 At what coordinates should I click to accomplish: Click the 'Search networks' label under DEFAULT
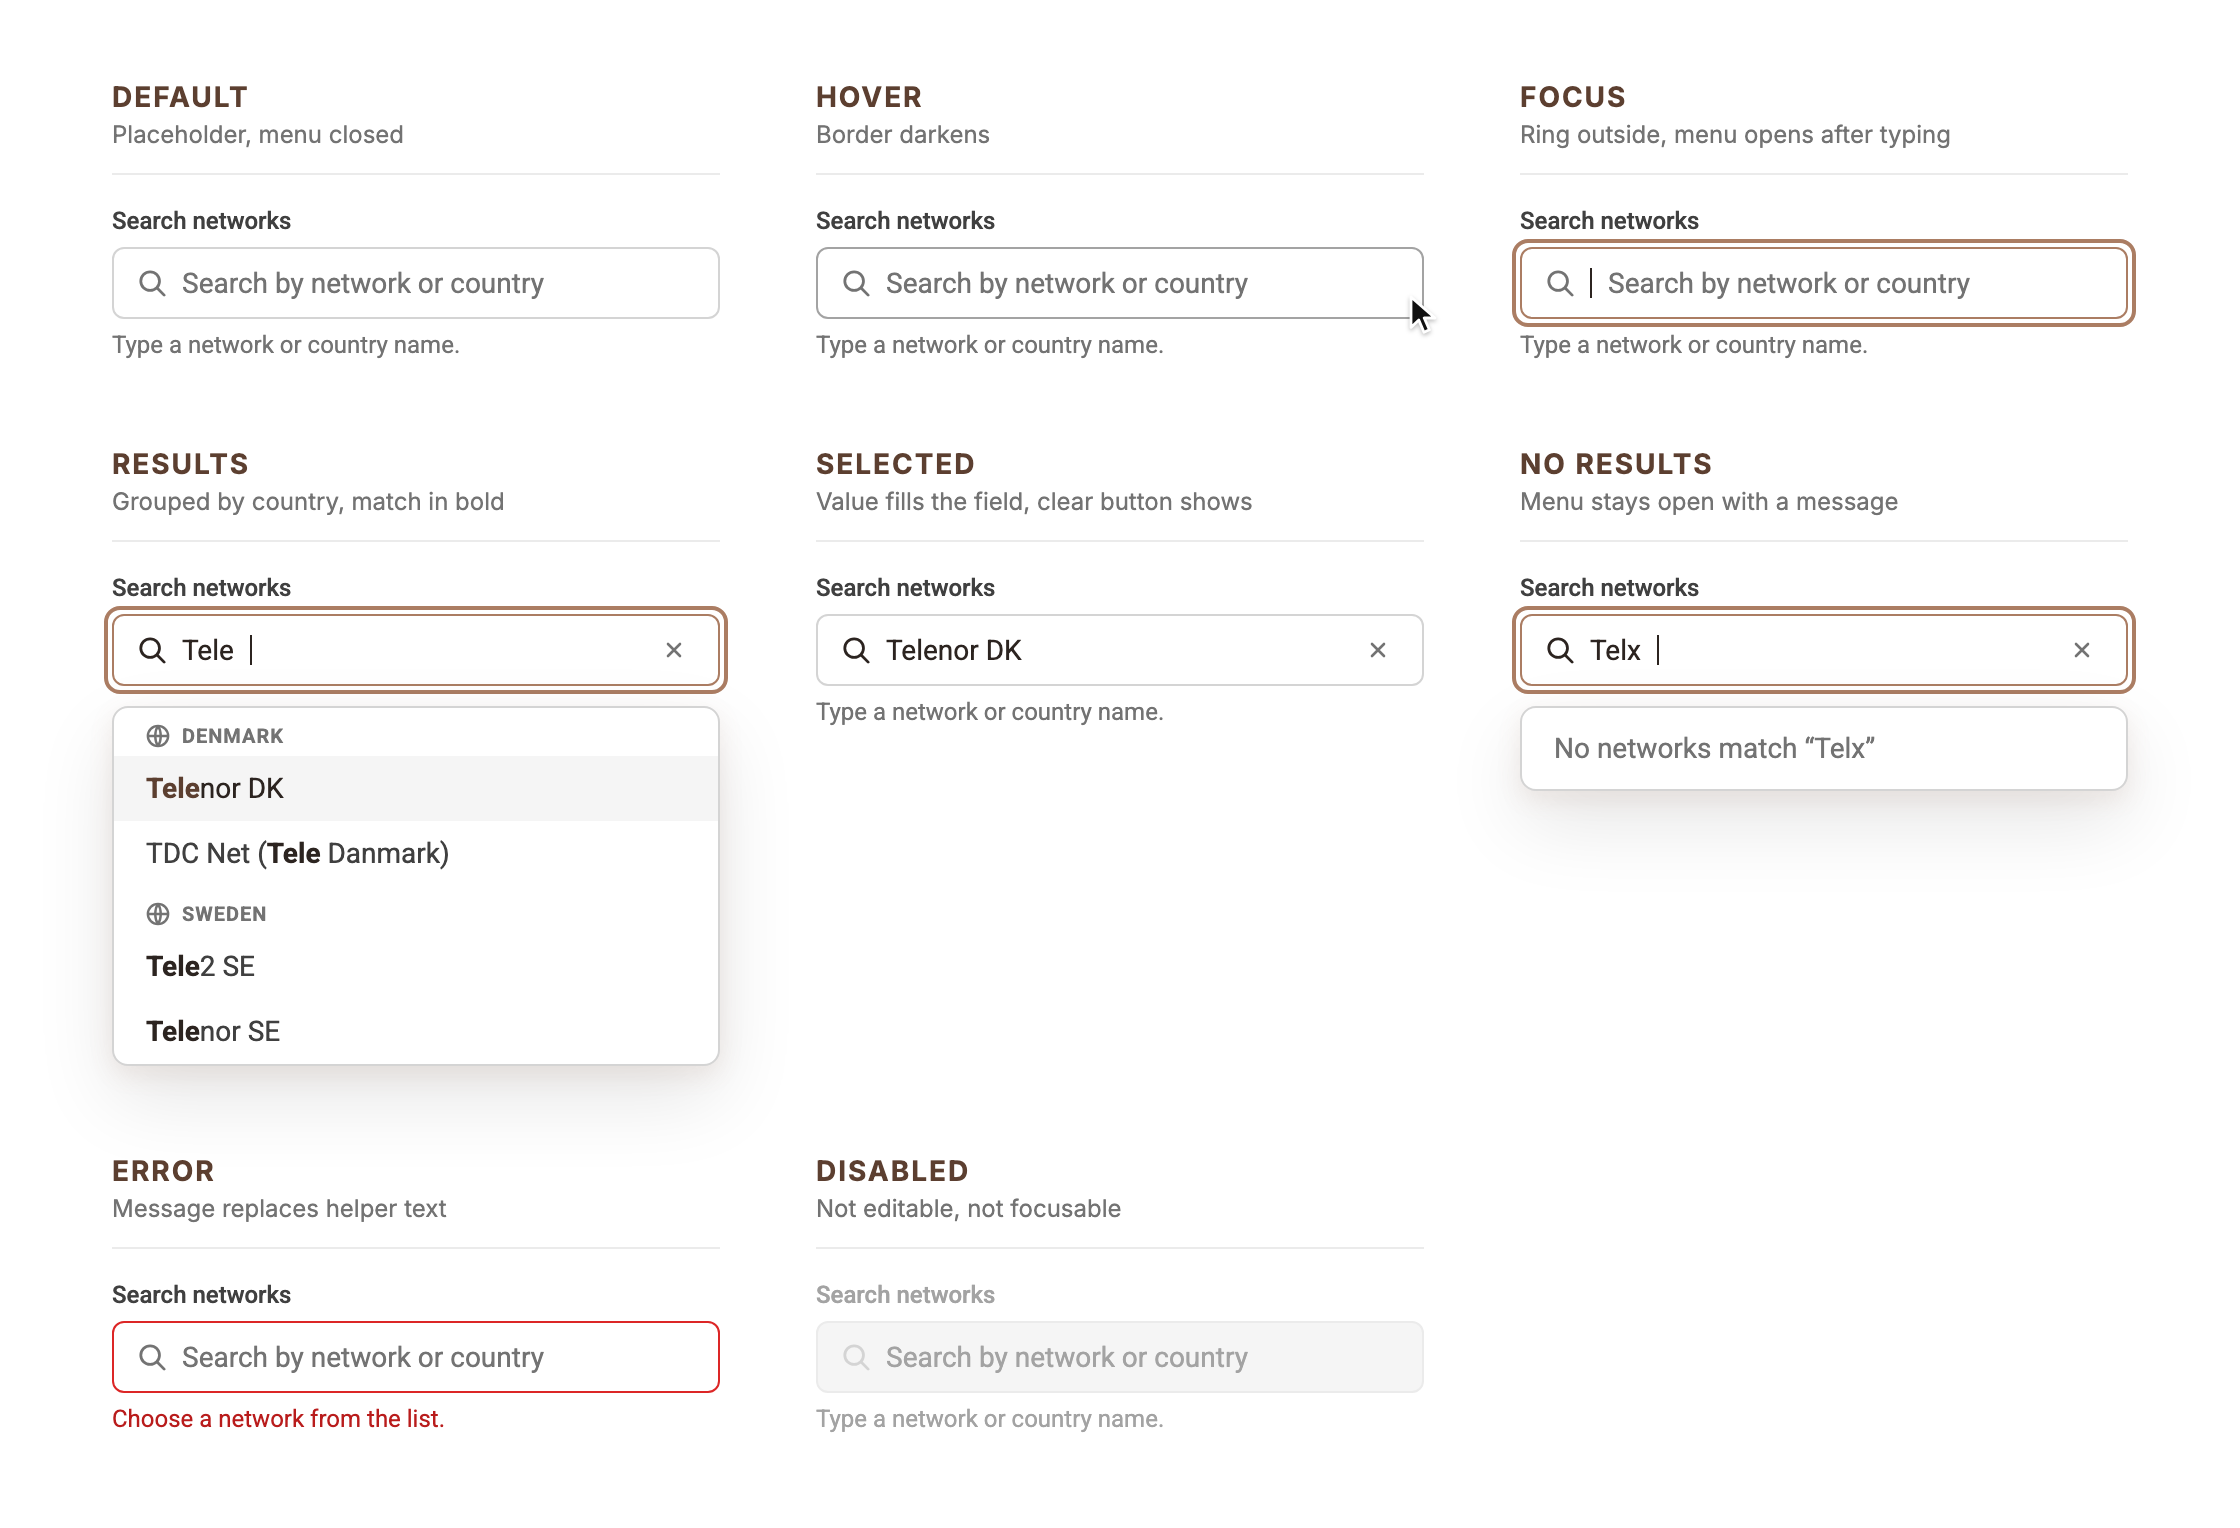click(201, 221)
